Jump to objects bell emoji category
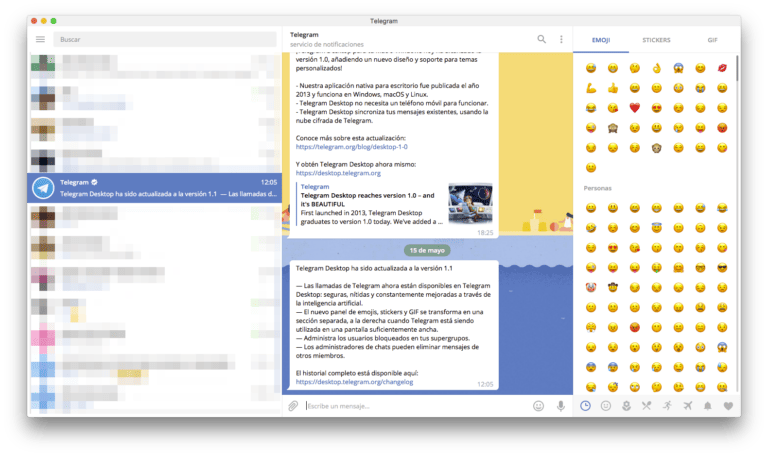 (x=708, y=406)
